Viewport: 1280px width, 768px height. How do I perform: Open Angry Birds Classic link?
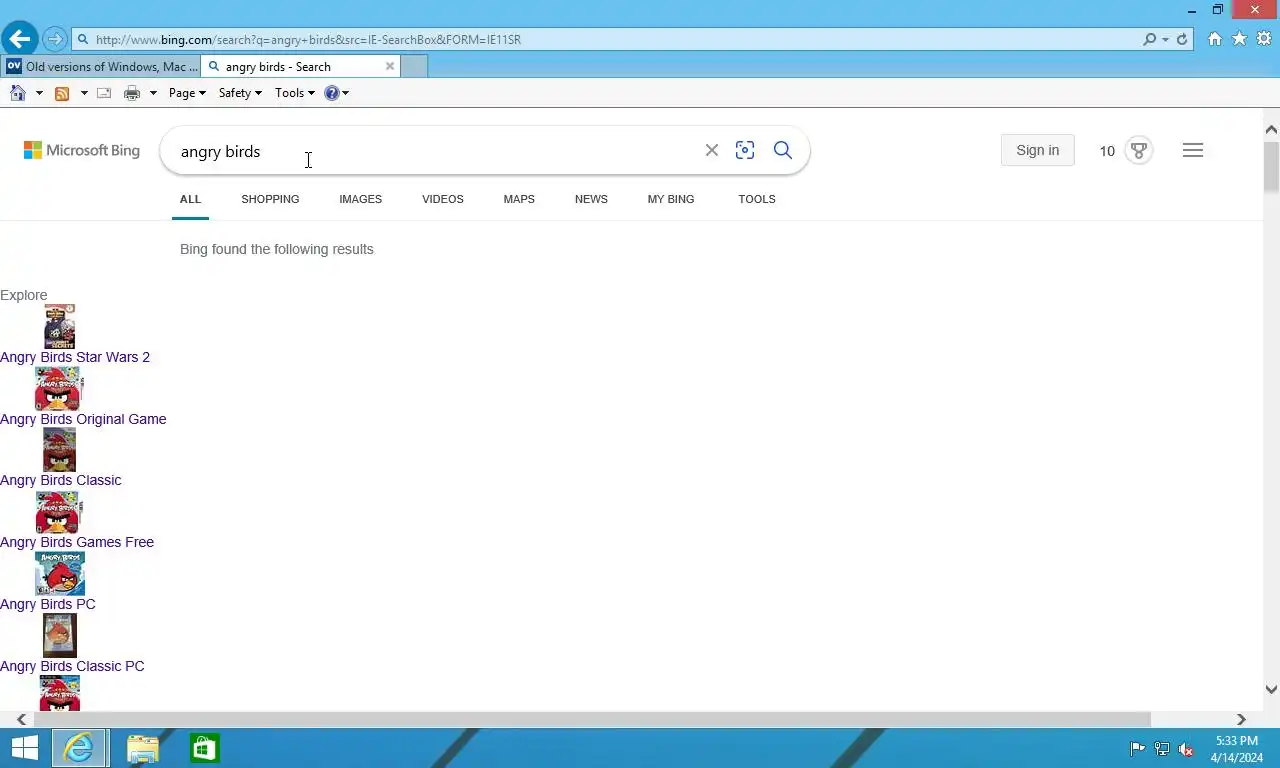60,480
